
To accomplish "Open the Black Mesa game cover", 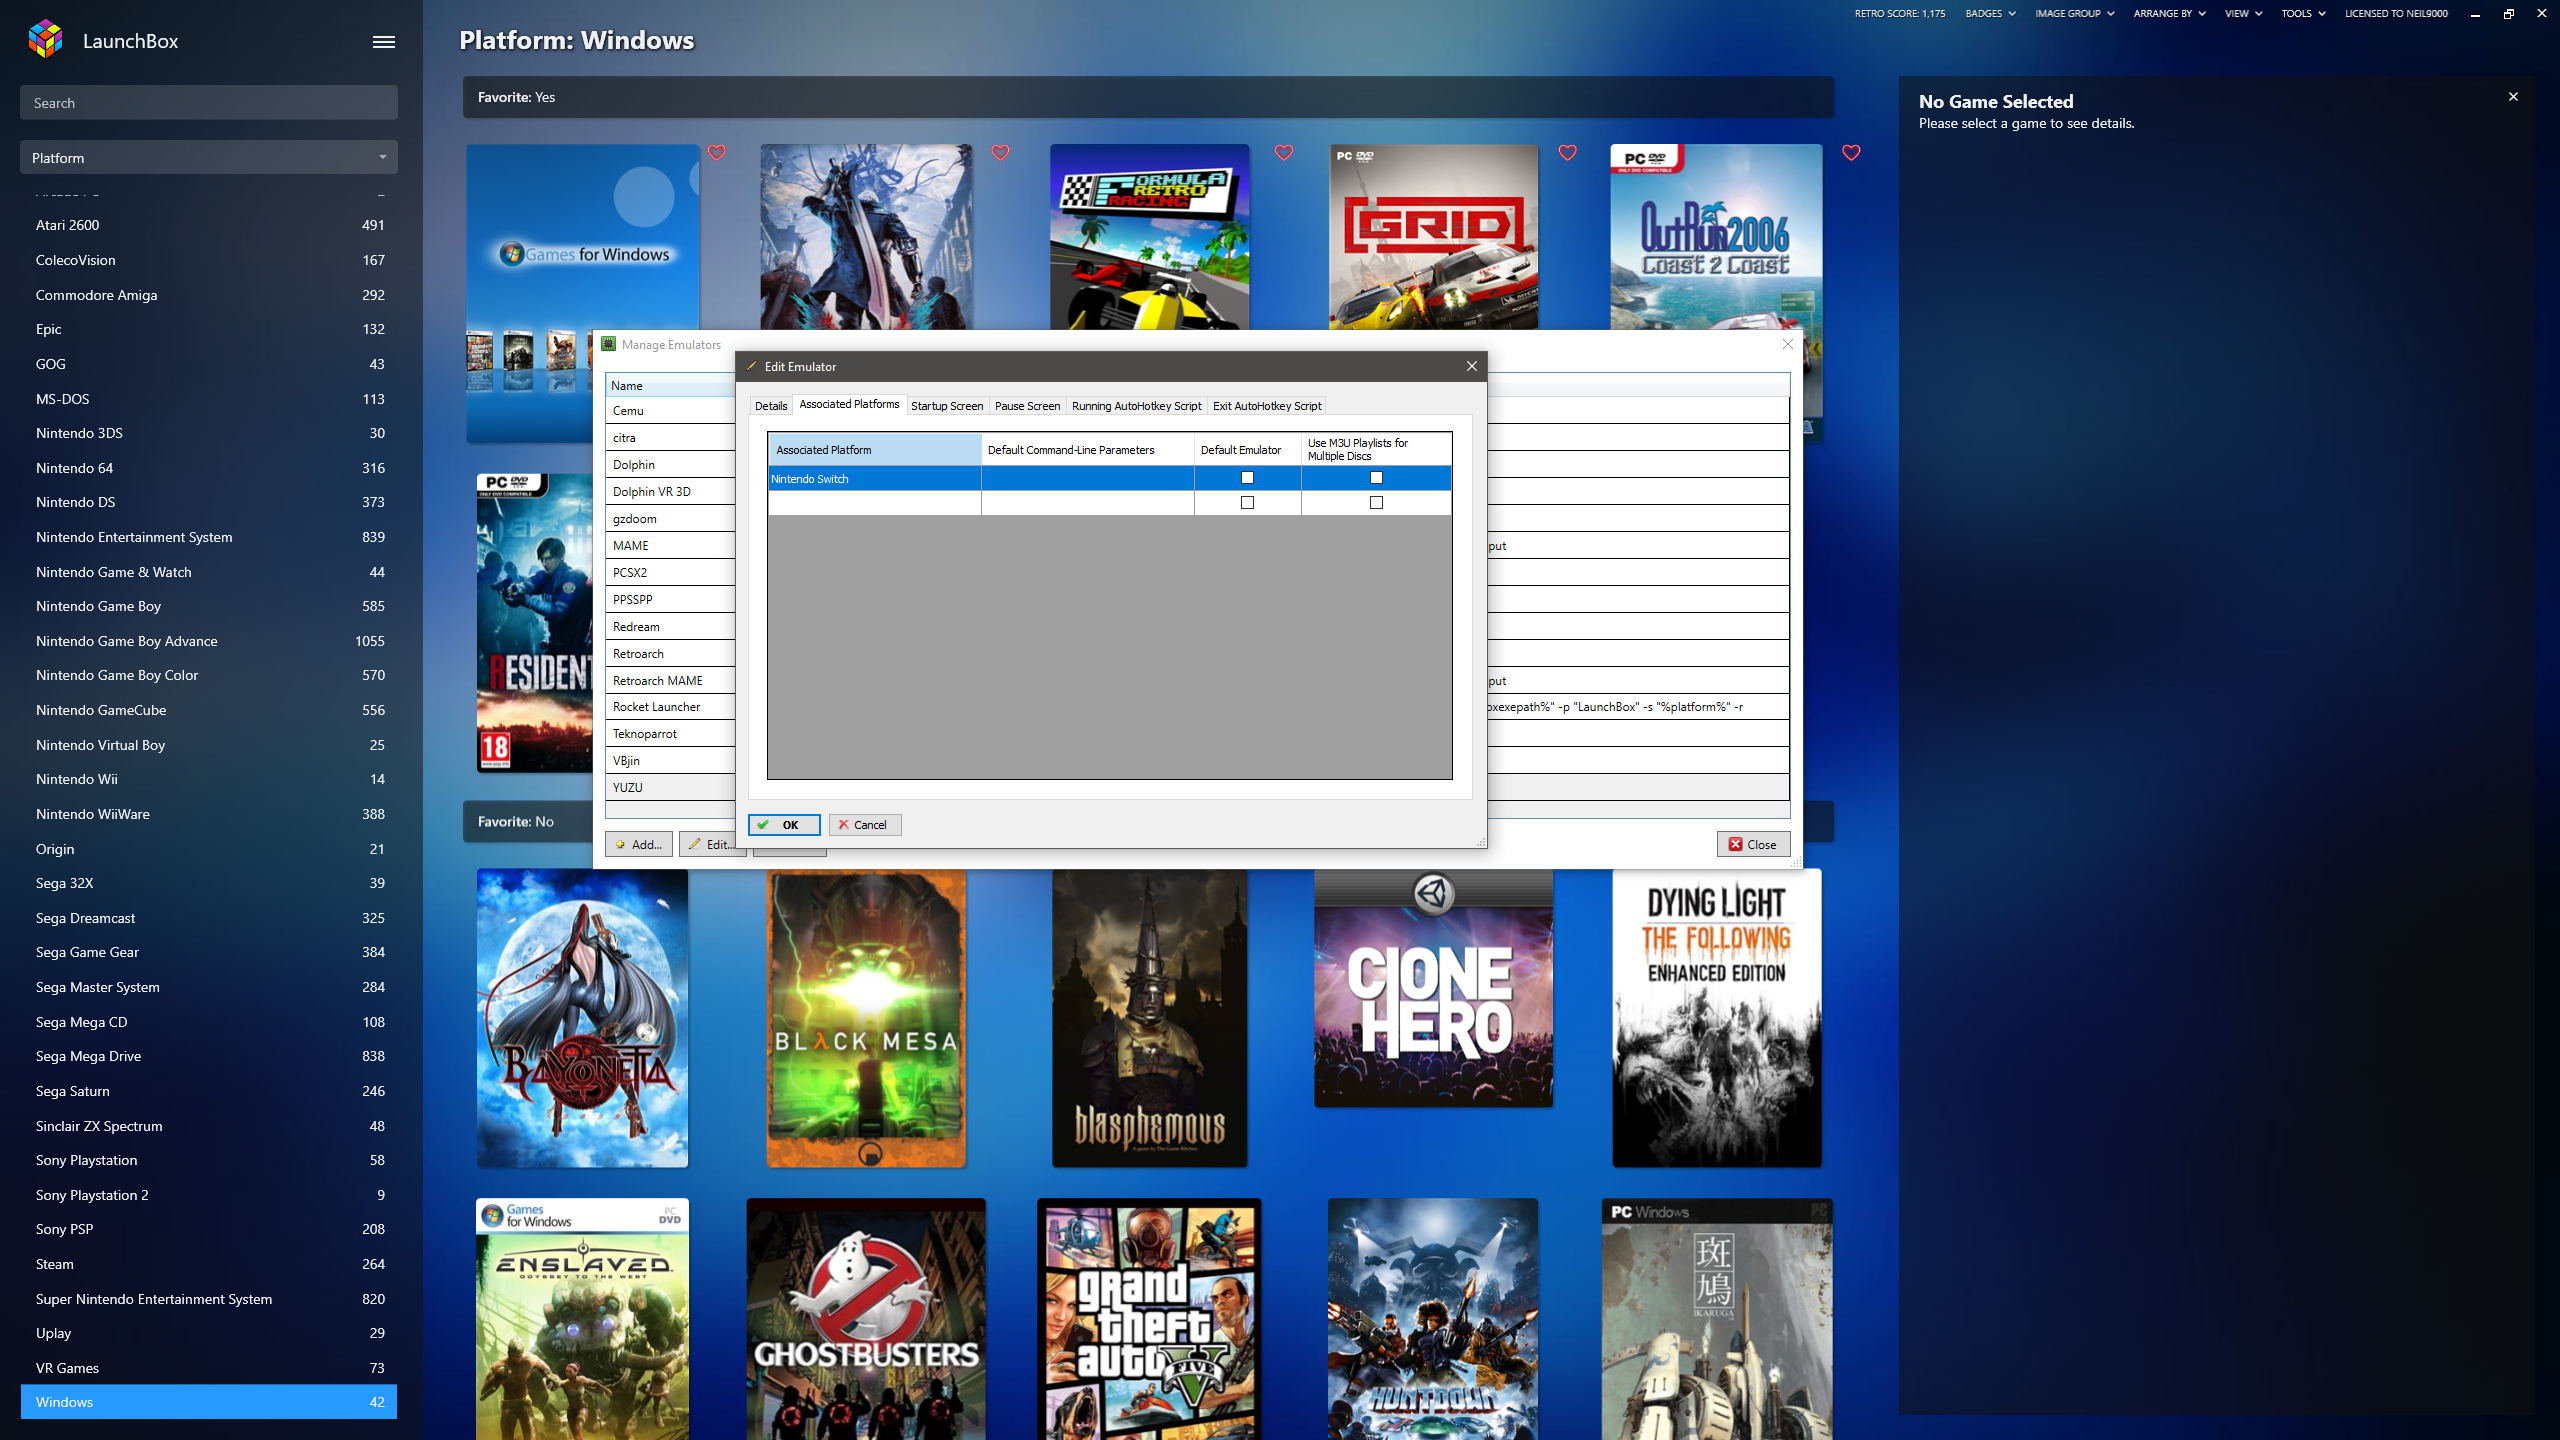I will [x=866, y=1018].
